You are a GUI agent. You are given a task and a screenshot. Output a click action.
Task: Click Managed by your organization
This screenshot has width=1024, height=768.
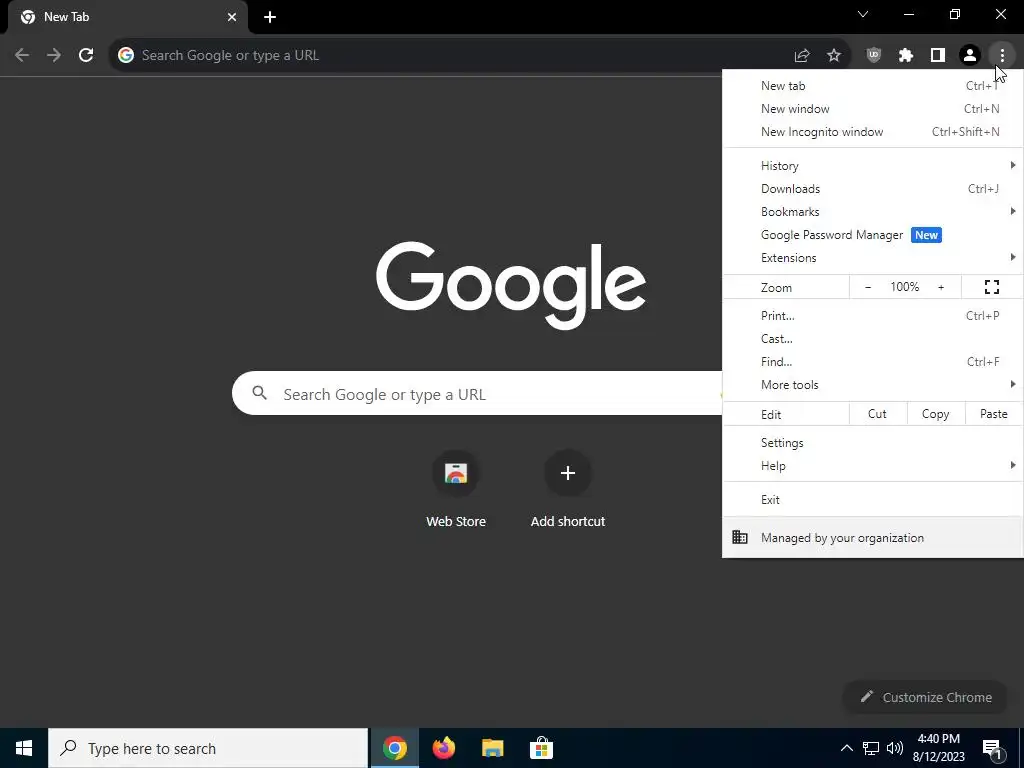(x=872, y=537)
